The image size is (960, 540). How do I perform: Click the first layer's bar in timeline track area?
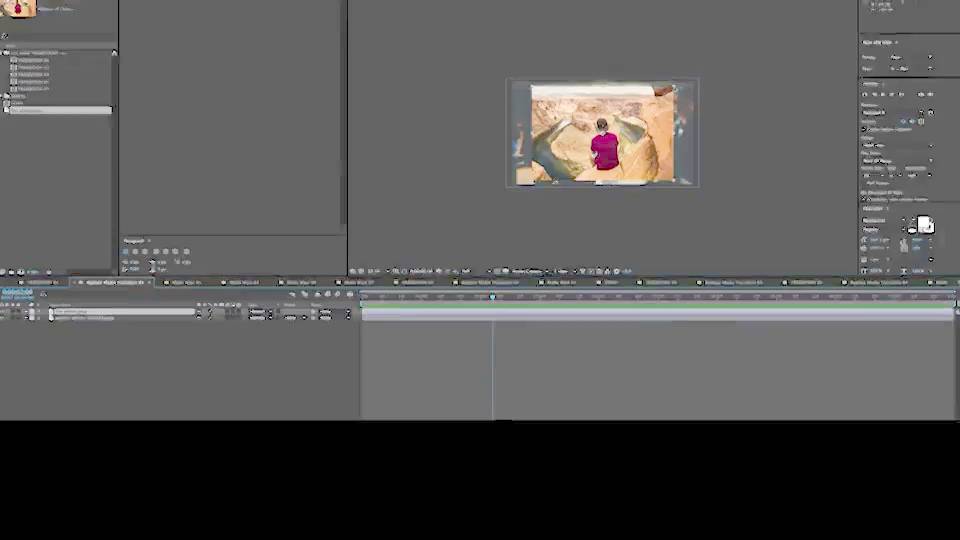pos(658,312)
